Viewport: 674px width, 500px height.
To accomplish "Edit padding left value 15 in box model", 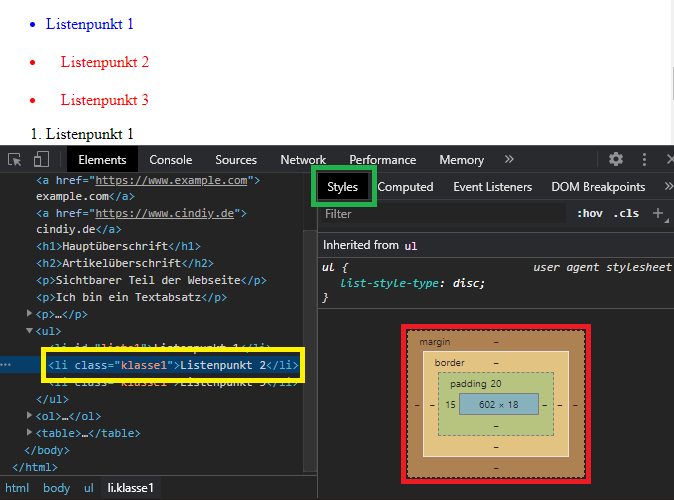I will [x=450, y=404].
